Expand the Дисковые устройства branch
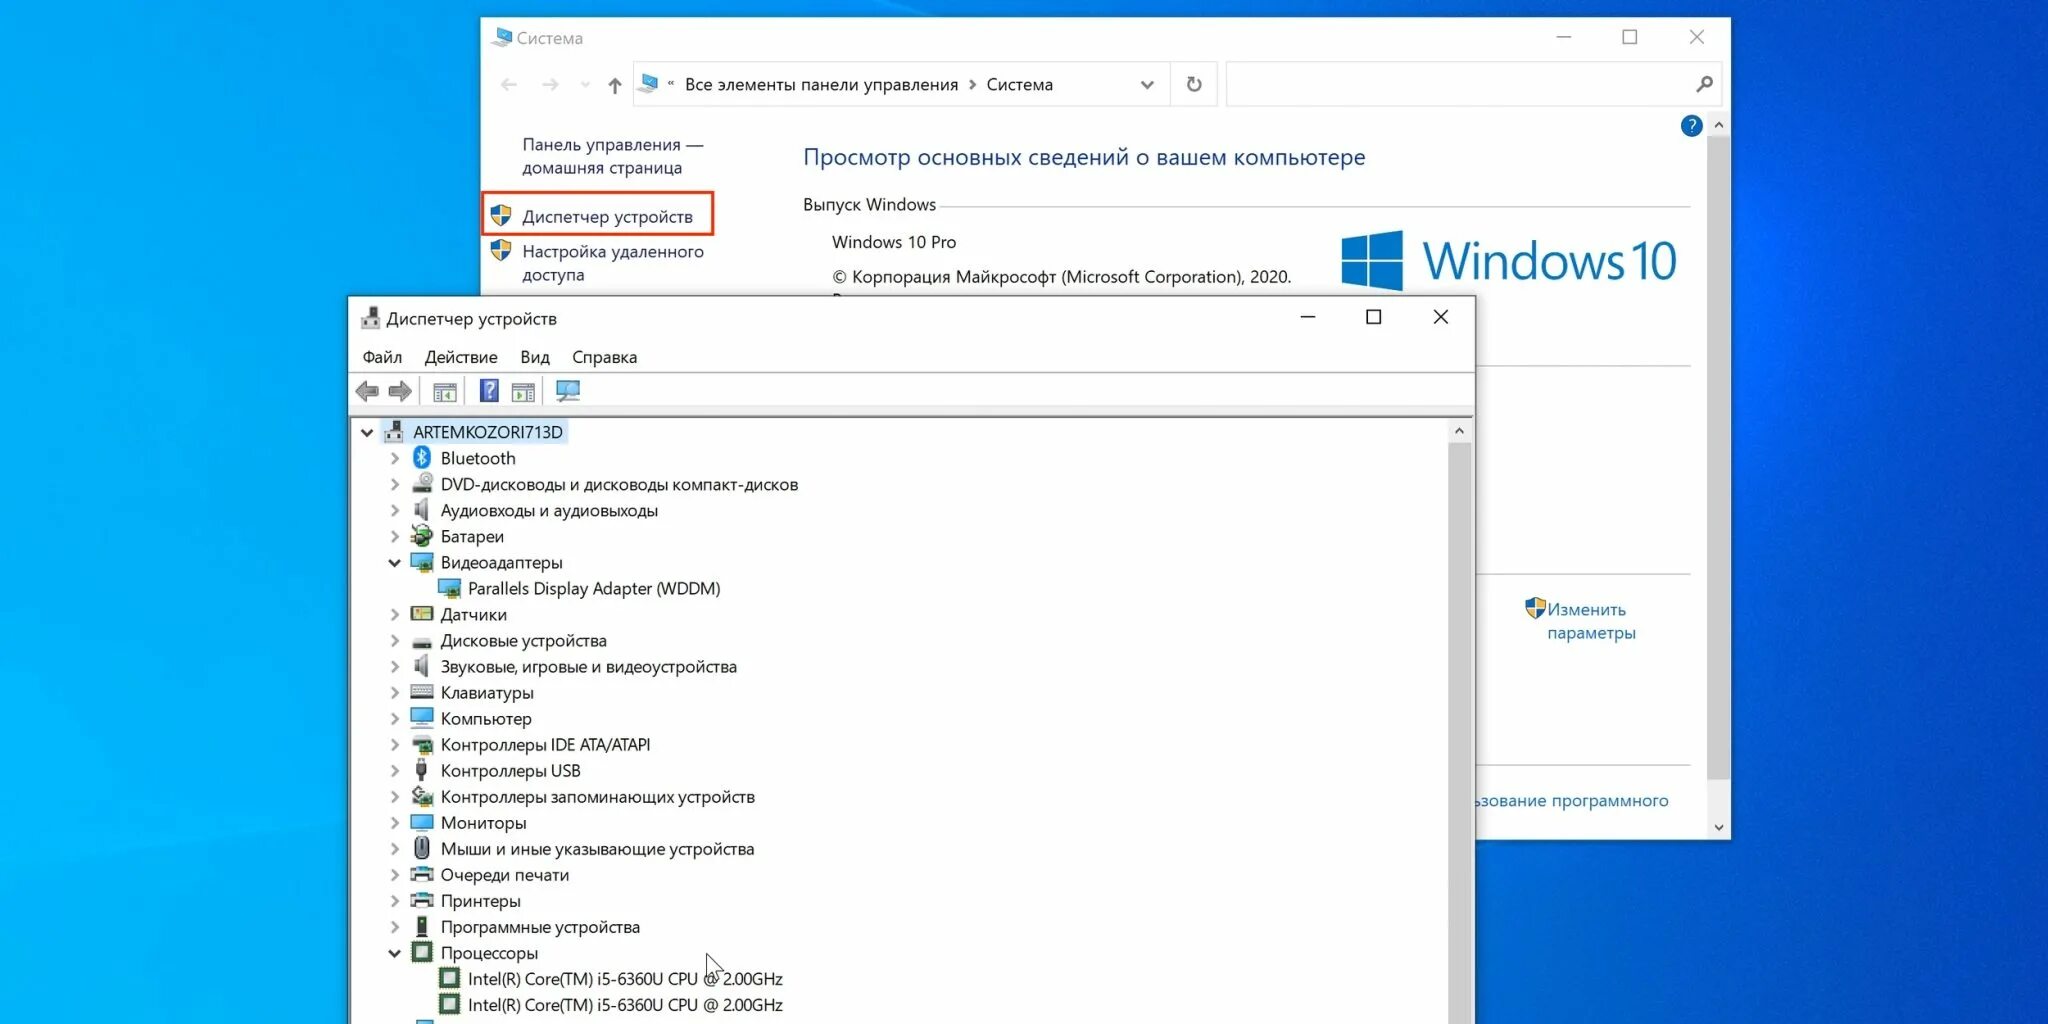This screenshot has width=2048, height=1024. pyautogui.click(x=395, y=640)
